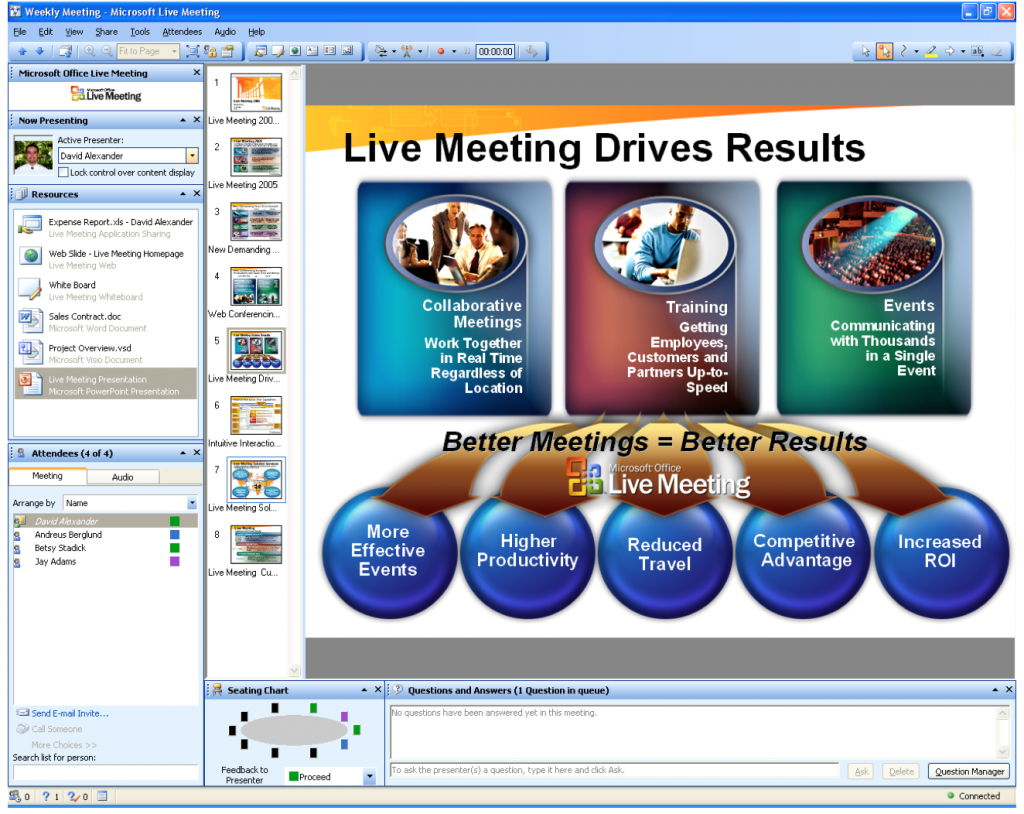
Task: Click the answered questions status icon
Action: click(x=73, y=796)
